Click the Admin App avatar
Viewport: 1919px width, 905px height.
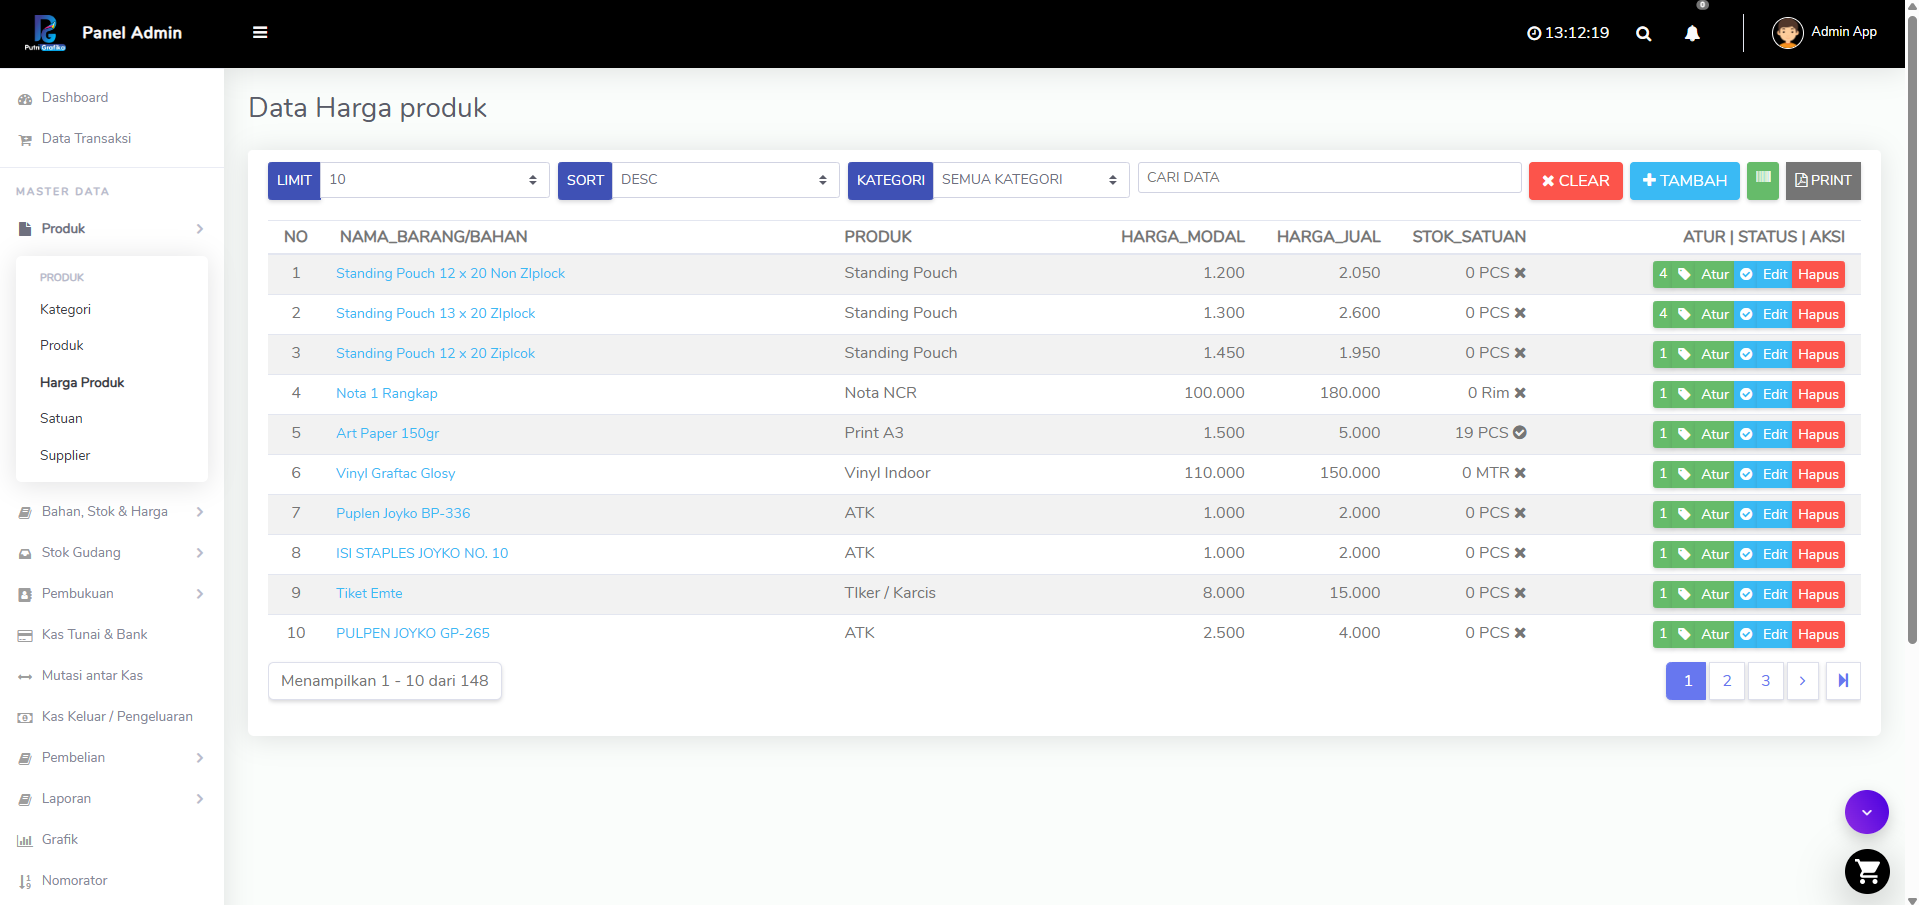pyautogui.click(x=1787, y=33)
